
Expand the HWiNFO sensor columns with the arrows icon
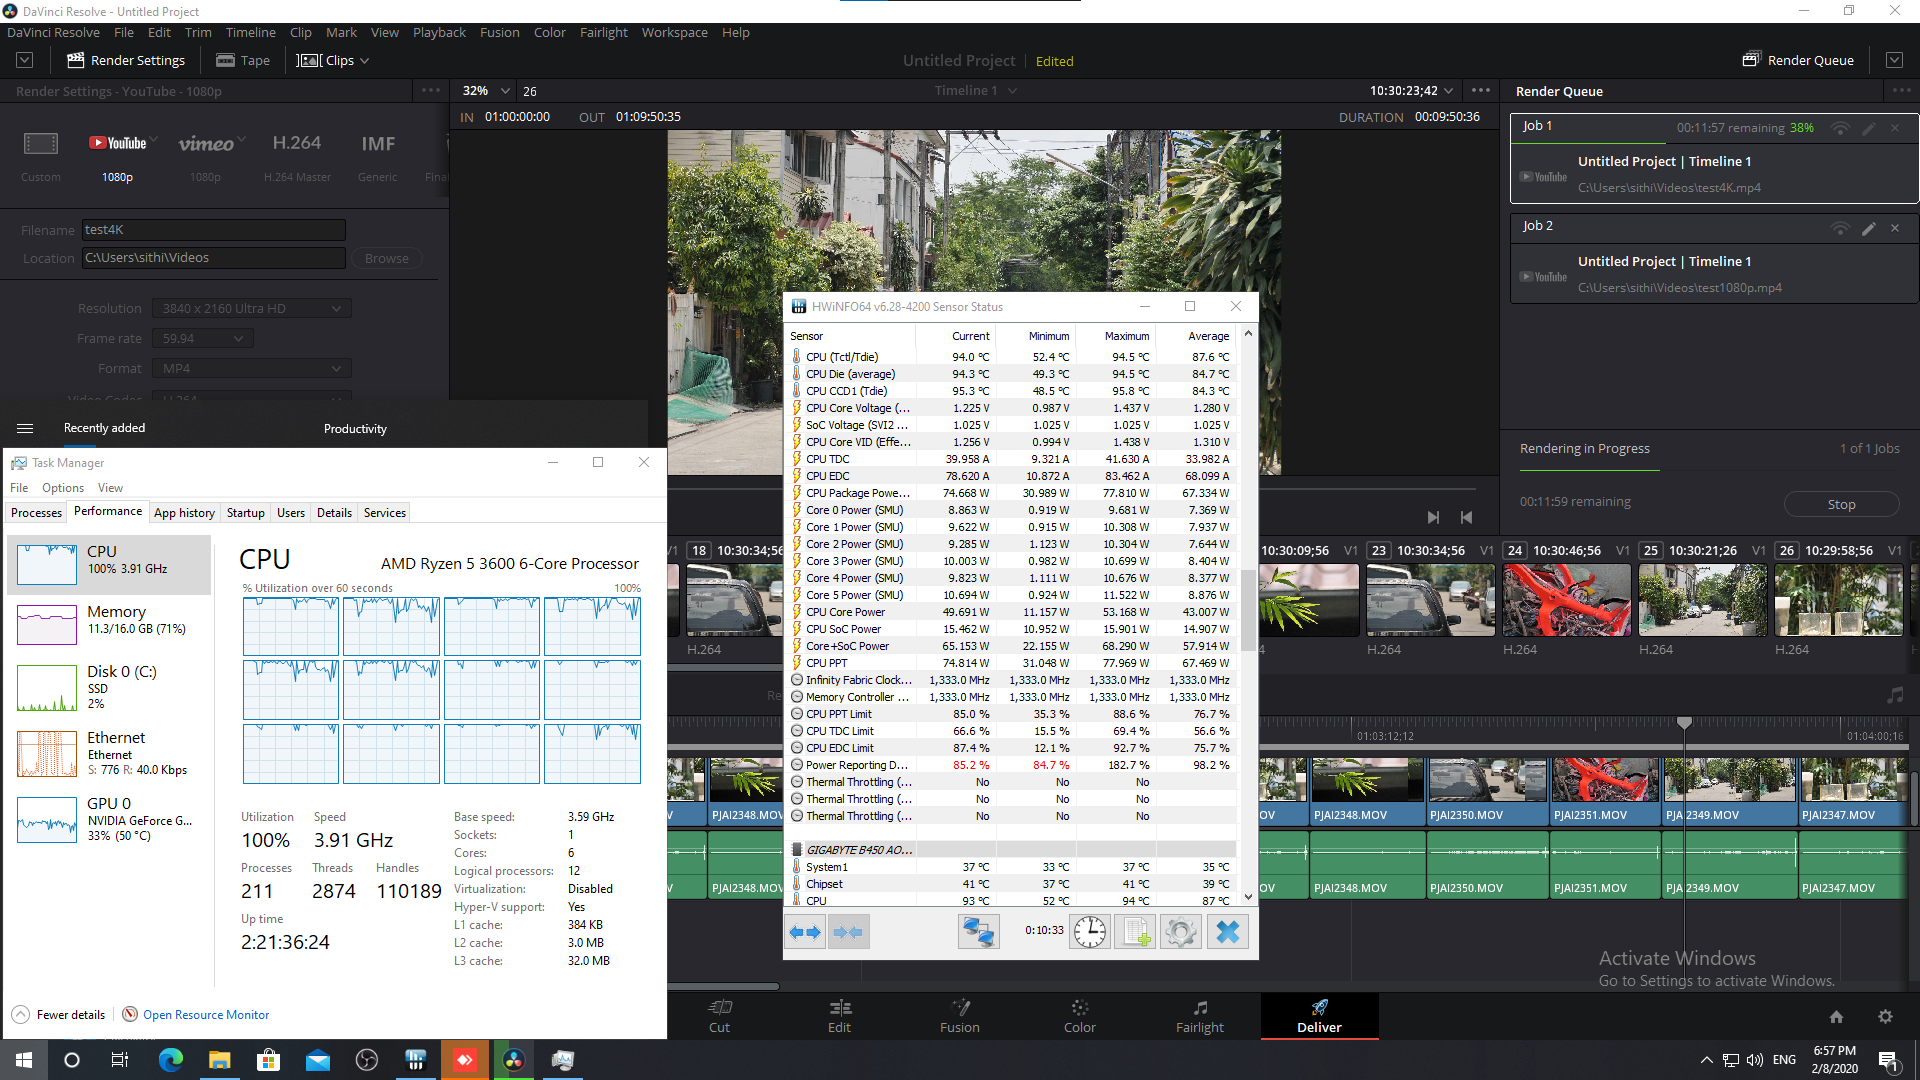pos(805,932)
